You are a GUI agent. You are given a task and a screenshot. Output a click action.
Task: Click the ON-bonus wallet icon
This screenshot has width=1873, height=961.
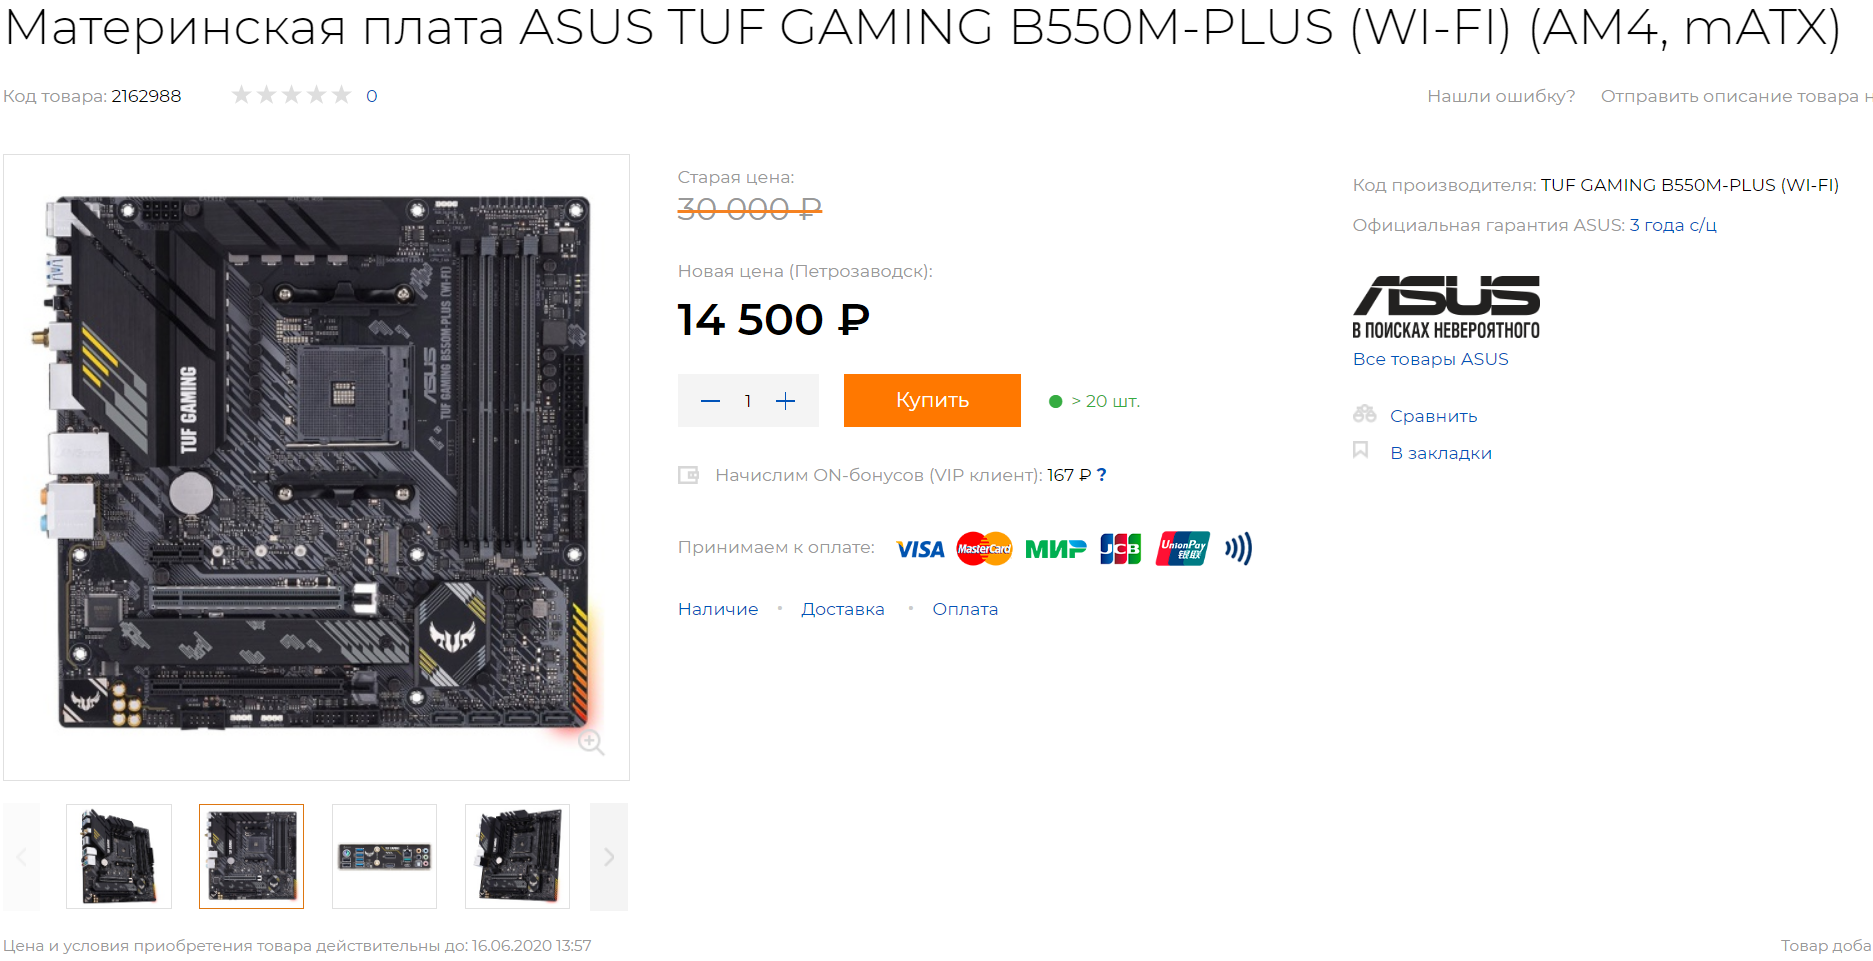688,475
